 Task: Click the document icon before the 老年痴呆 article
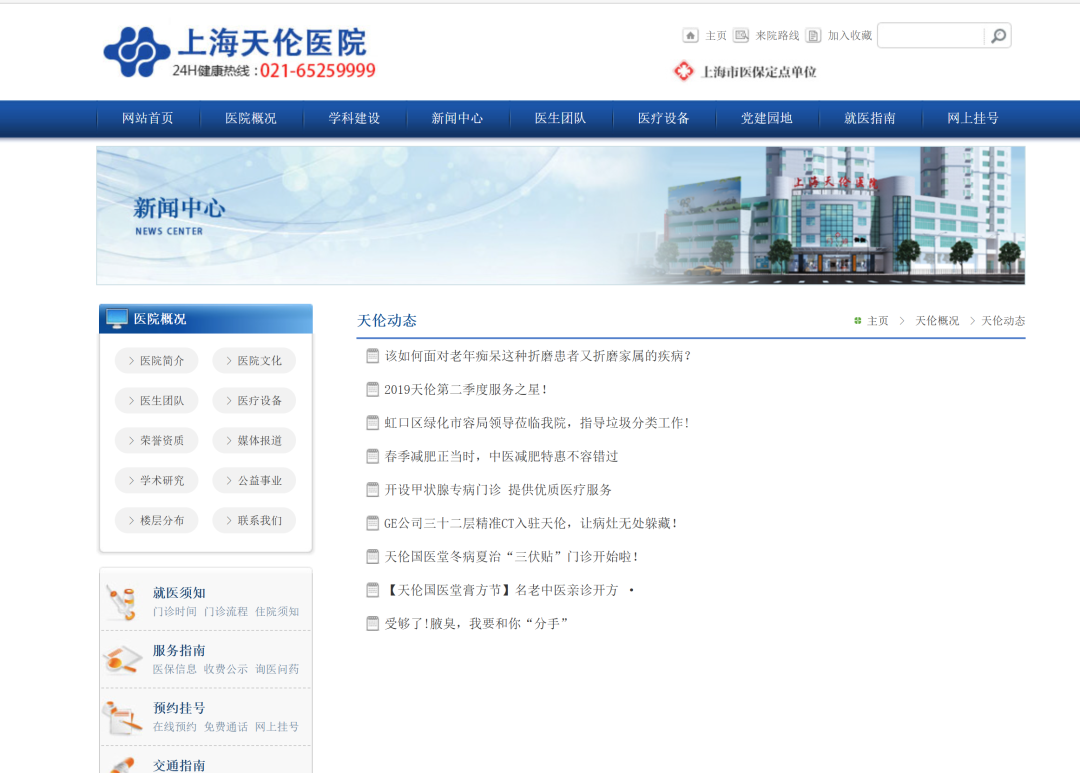pos(371,356)
